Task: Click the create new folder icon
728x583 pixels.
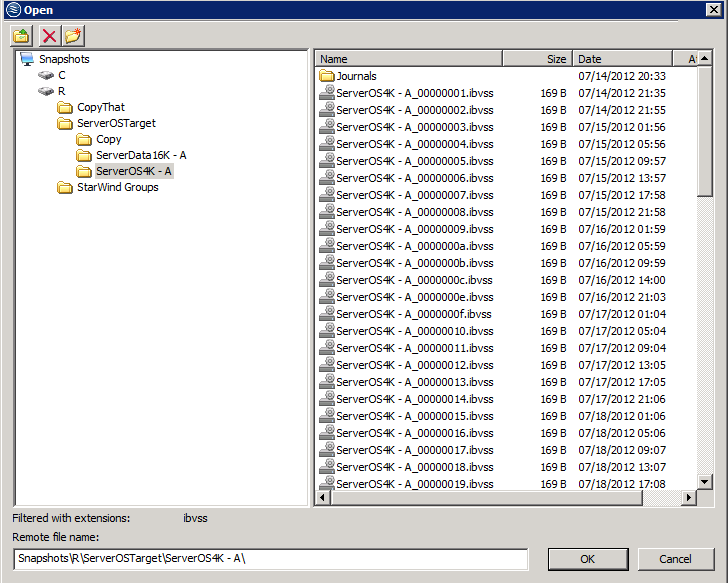Action: (x=73, y=36)
